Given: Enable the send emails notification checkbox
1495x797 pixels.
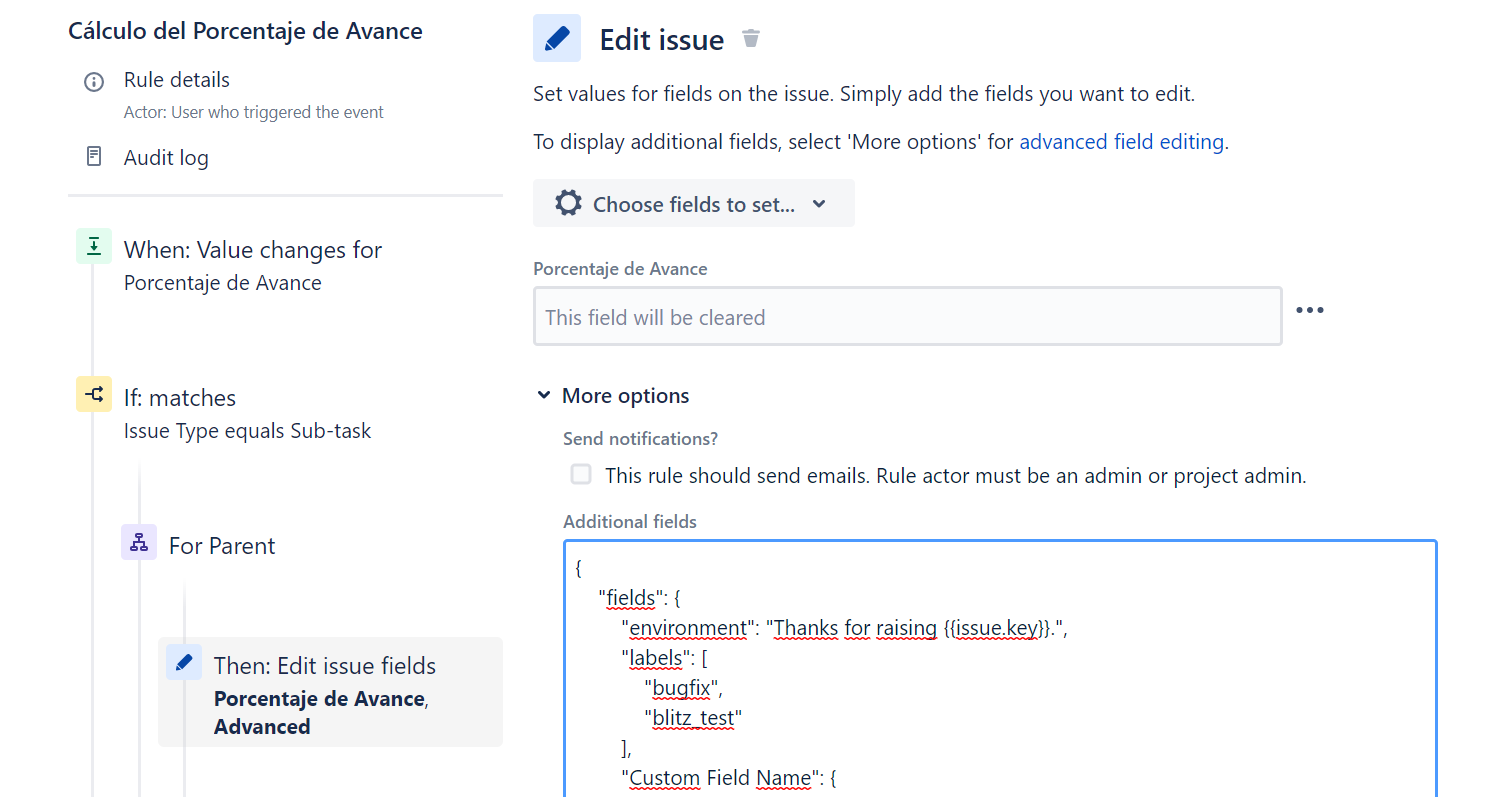Looking at the screenshot, I should 581,475.
